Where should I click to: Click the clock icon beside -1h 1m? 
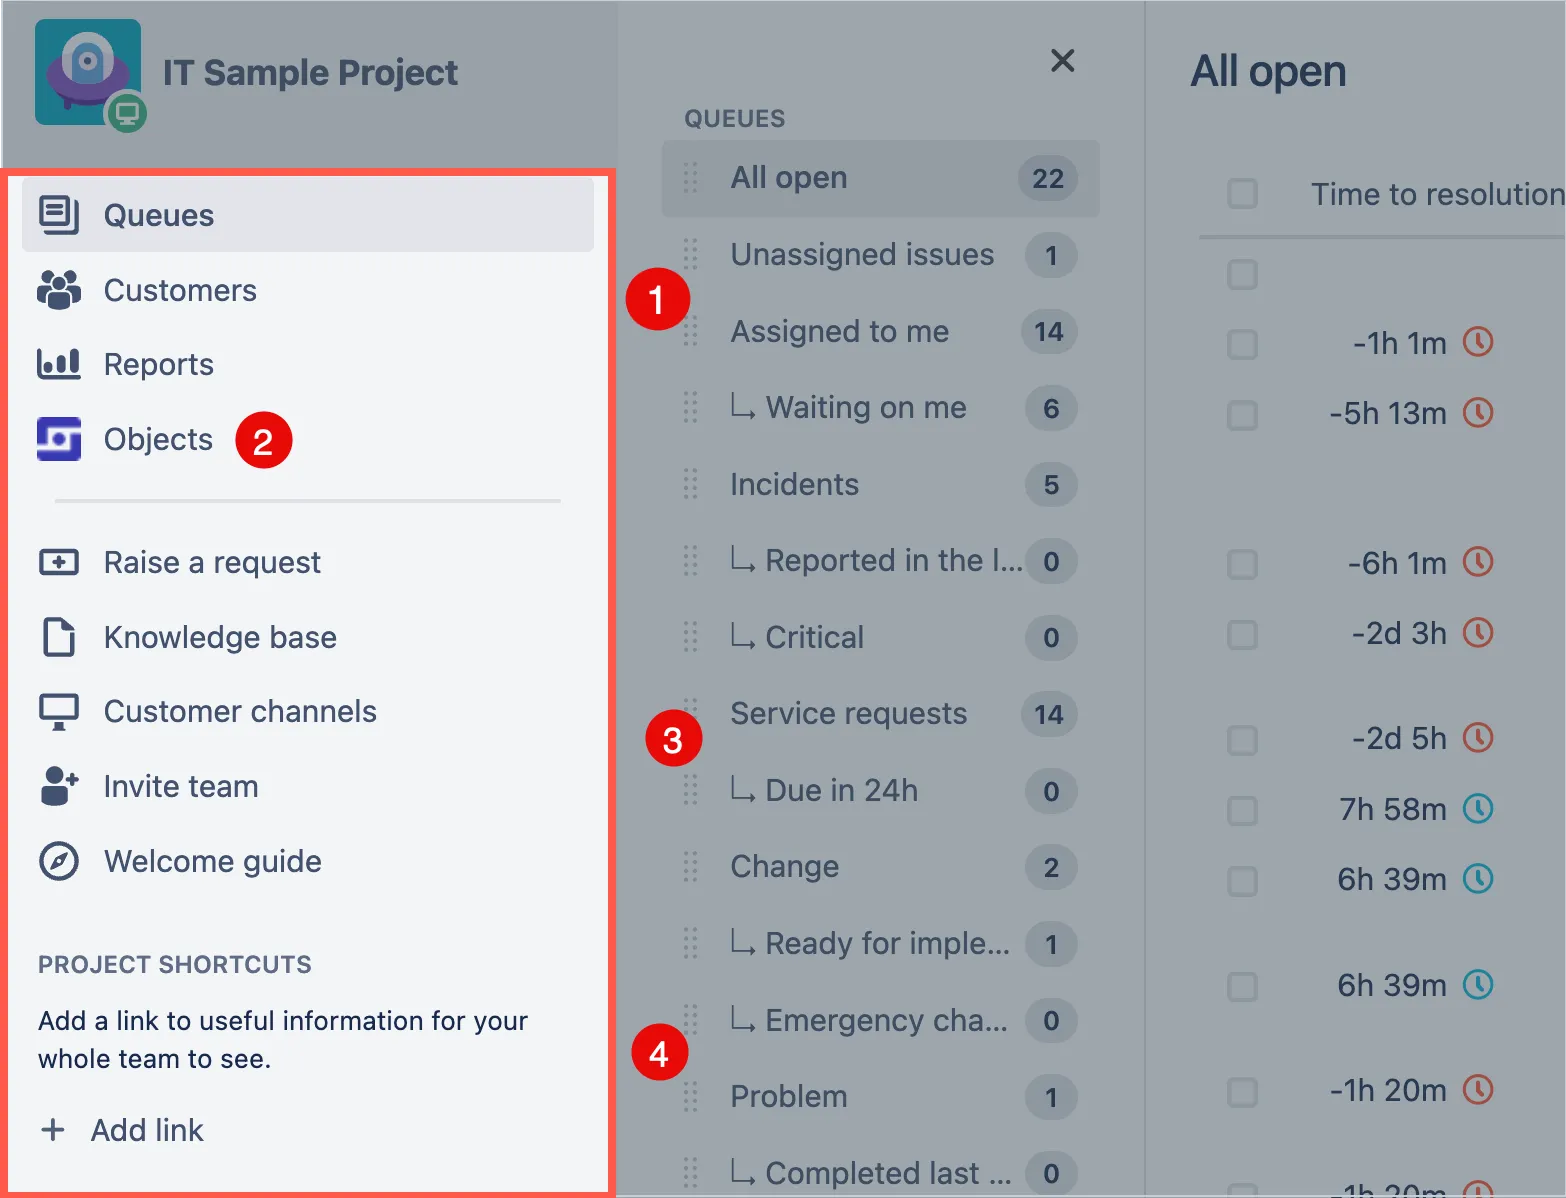pos(1478,342)
